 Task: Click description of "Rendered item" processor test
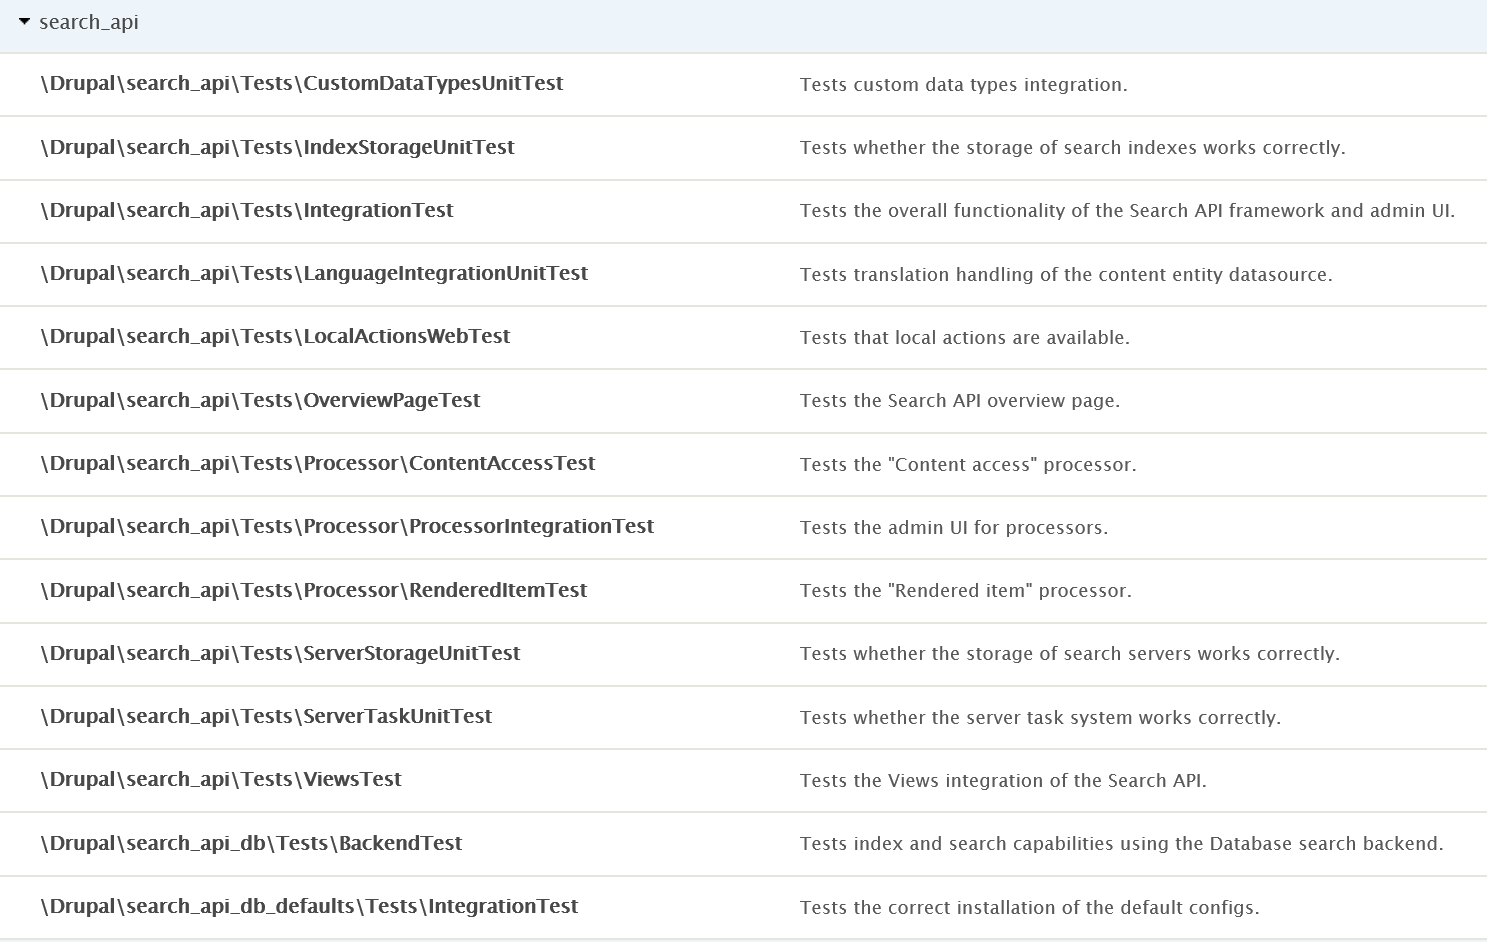tap(966, 591)
